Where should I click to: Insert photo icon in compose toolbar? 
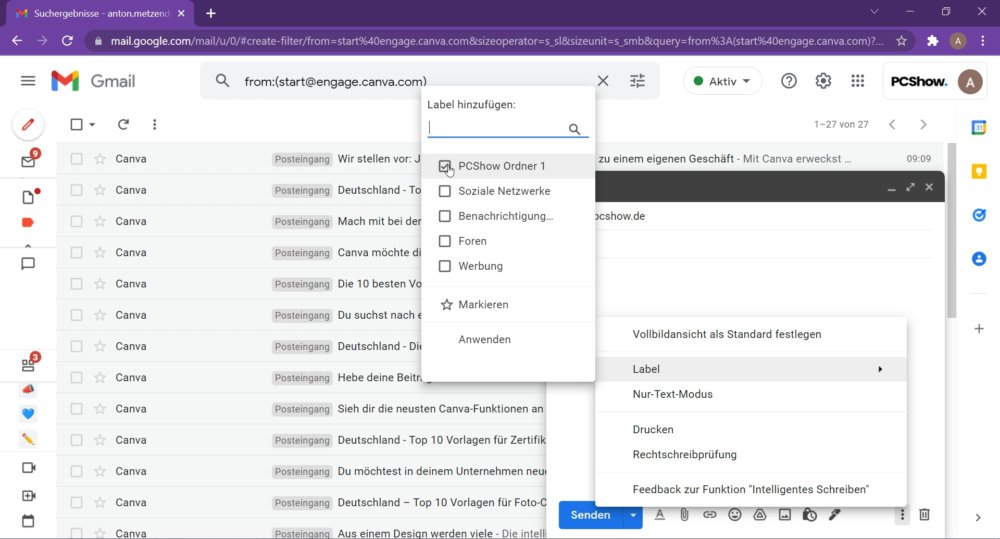tap(784, 515)
